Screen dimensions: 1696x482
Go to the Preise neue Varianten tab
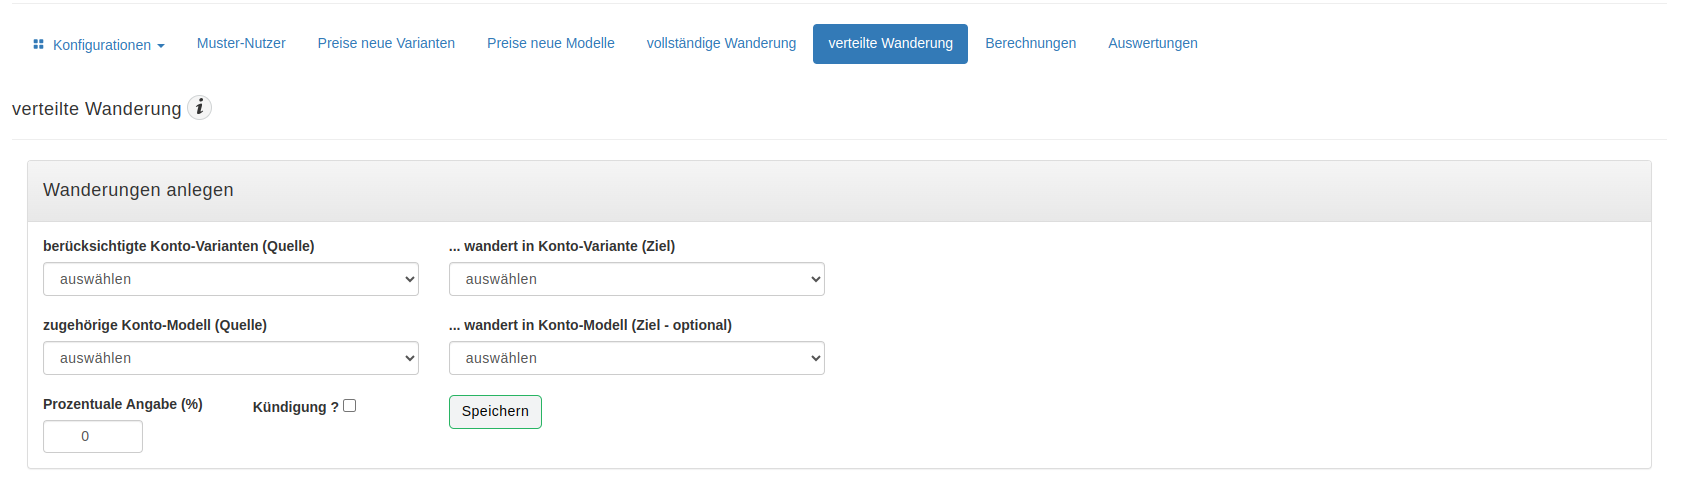point(386,44)
